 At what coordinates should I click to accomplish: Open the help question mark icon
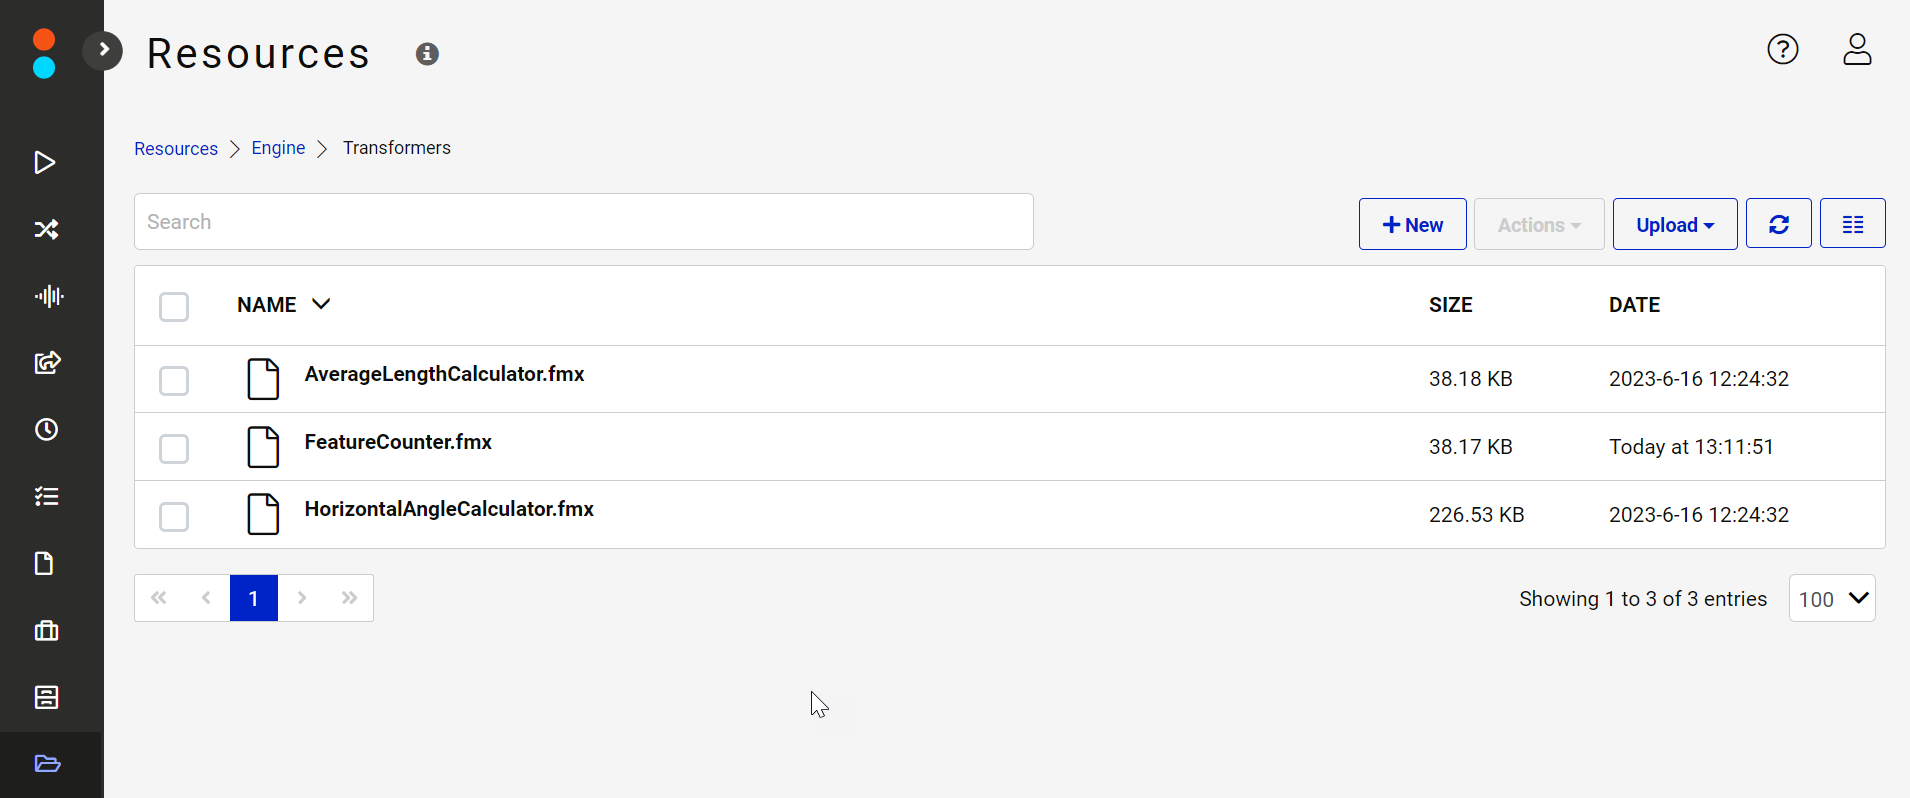(1782, 49)
